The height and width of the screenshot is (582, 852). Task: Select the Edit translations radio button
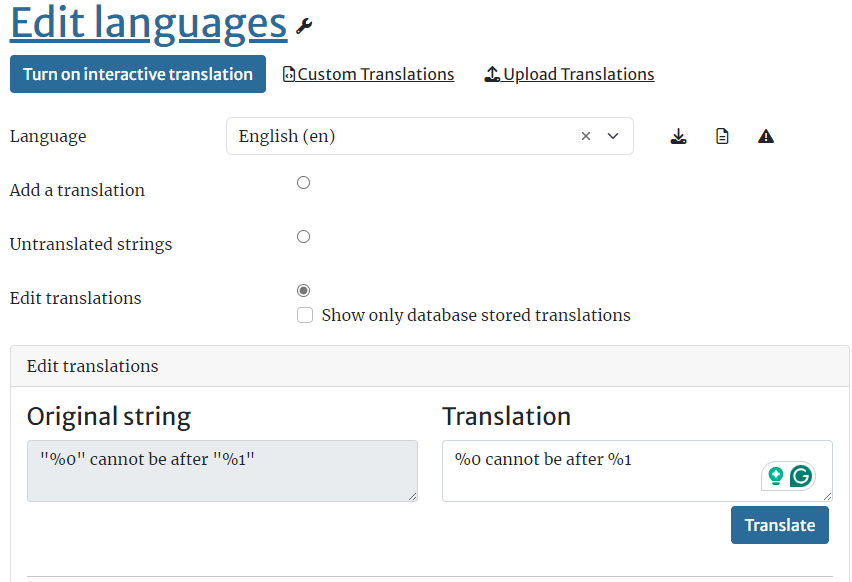pos(304,290)
